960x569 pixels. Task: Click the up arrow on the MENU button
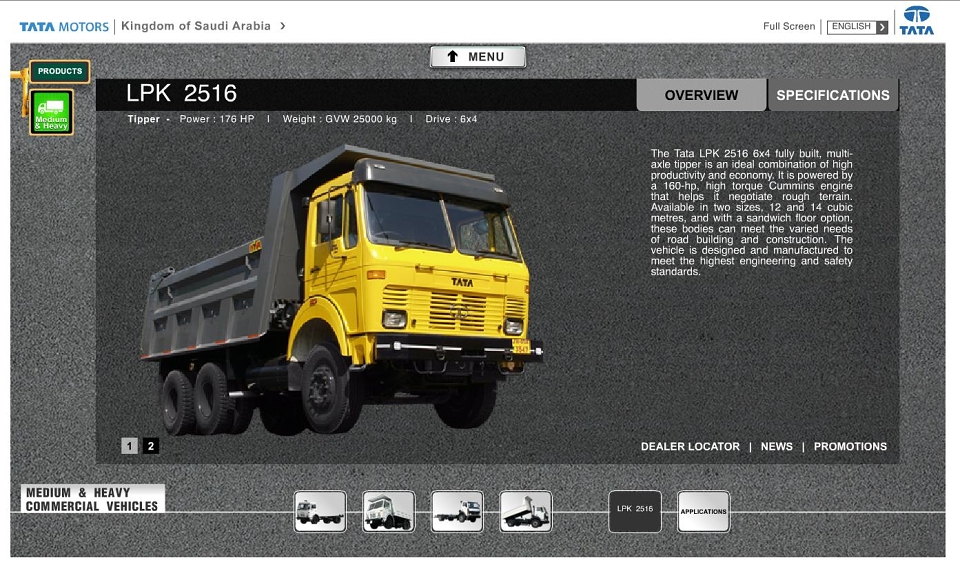point(452,56)
